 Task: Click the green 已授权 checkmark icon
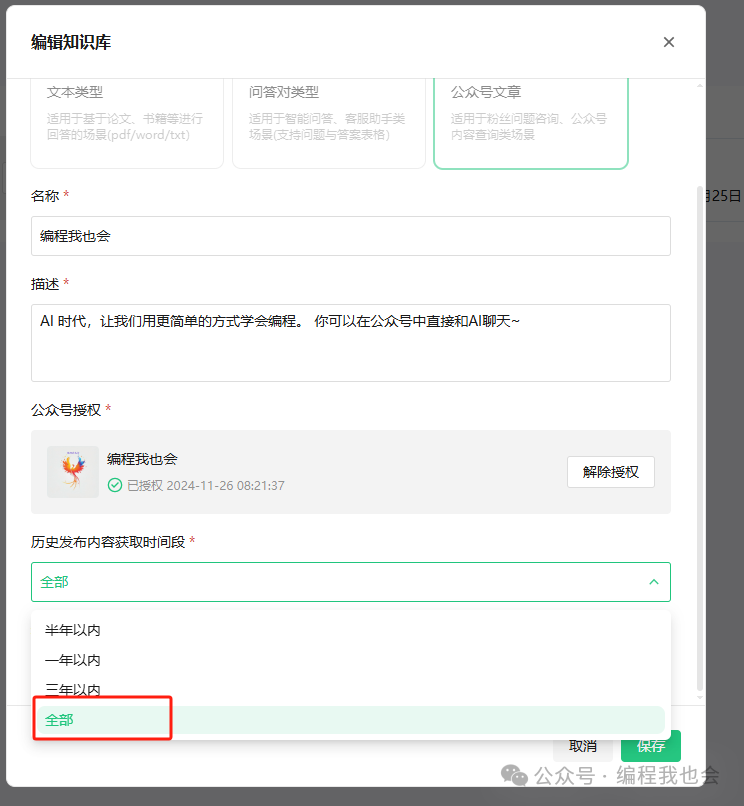pos(115,486)
